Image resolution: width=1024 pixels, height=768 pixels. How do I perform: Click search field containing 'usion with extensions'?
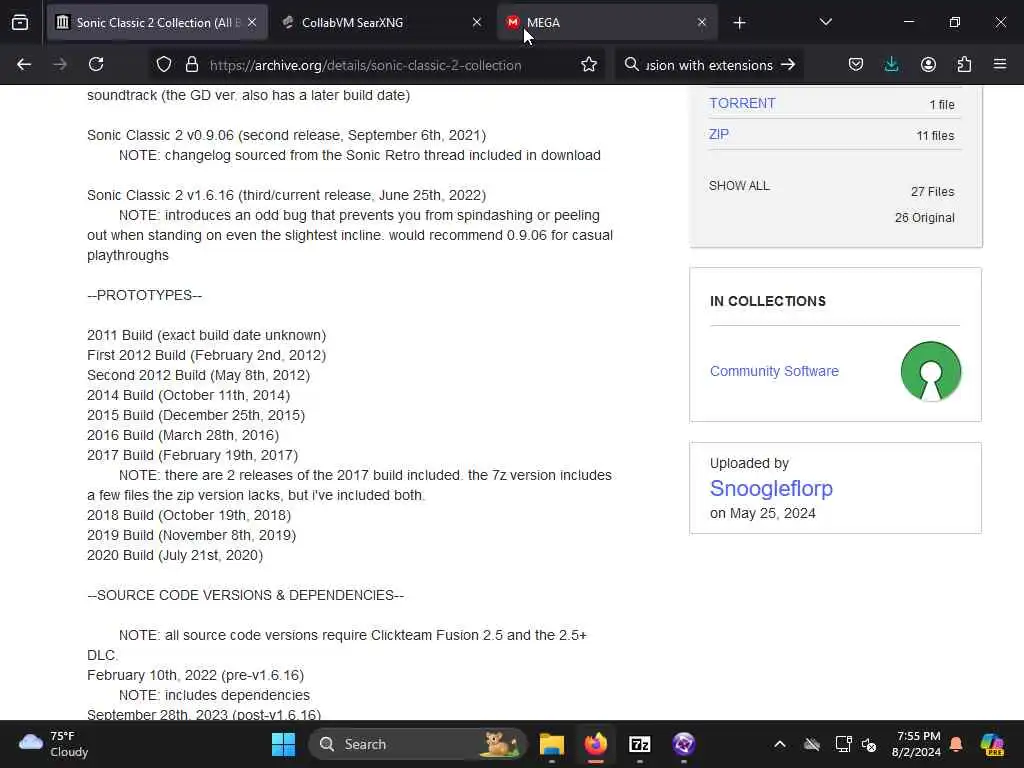point(709,65)
